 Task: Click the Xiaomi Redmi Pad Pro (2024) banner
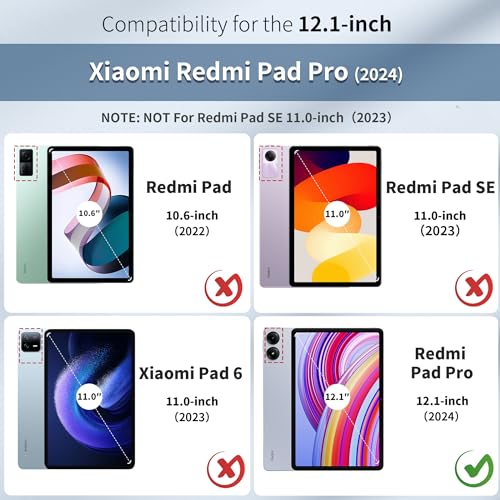[x=246, y=72]
